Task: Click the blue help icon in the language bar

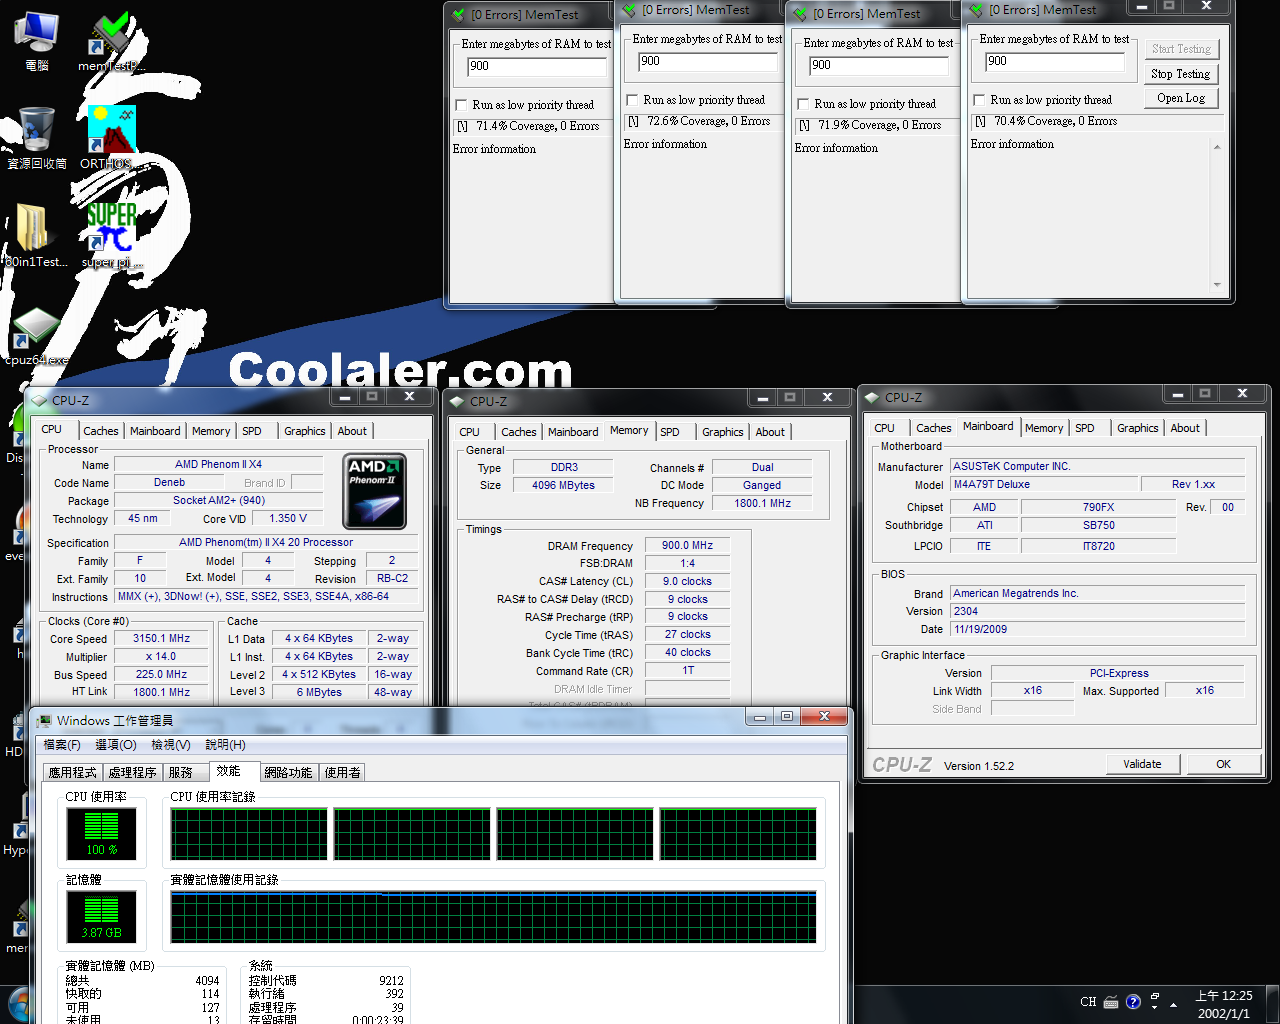Action: (1133, 1002)
